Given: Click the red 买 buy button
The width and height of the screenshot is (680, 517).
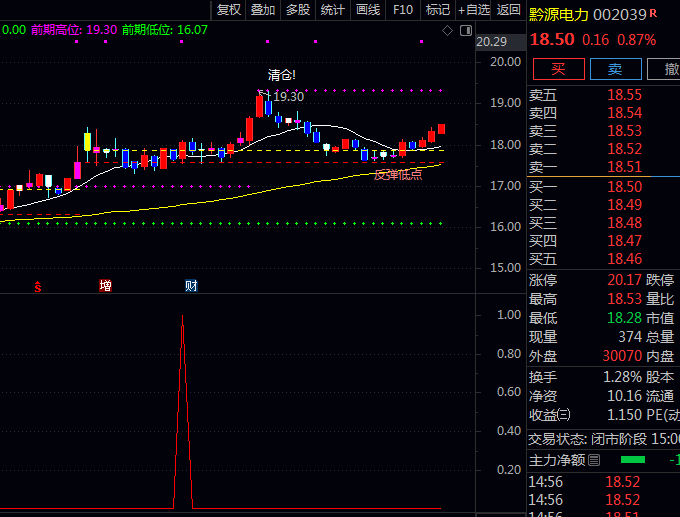Looking at the screenshot, I should (559, 69).
